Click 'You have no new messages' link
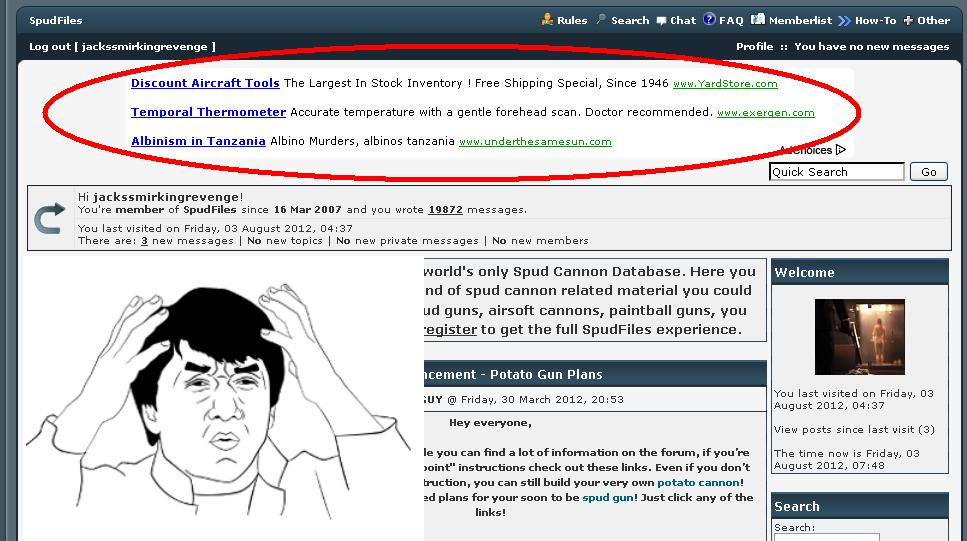 point(871,46)
